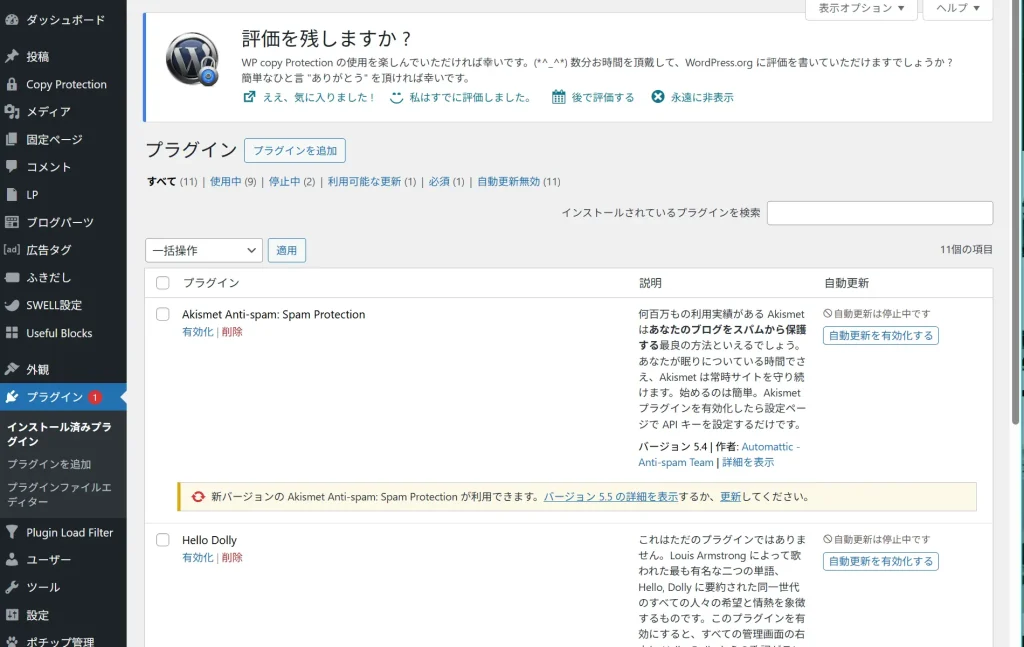Activate Akismet via its 有効化 link
This screenshot has height=647, width=1024.
tap(197, 332)
